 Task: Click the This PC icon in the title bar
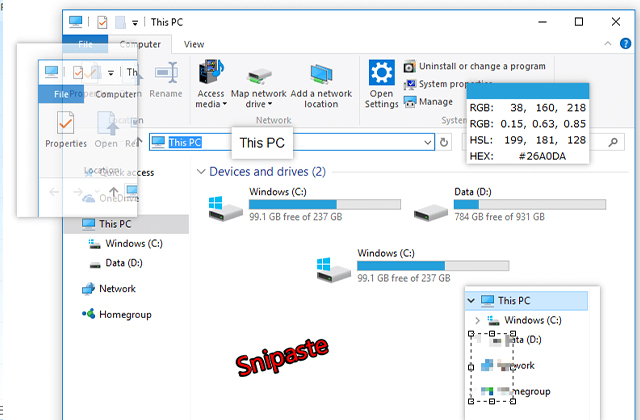click(x=76, y=22)
